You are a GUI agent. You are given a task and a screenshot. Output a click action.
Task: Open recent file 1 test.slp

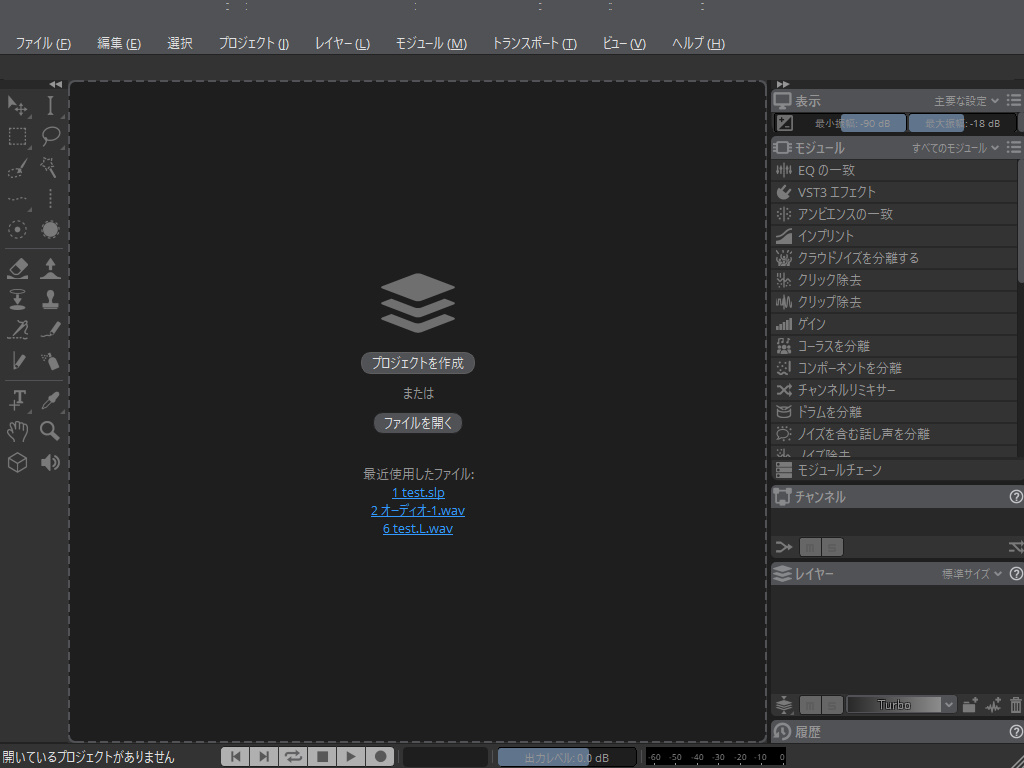pos(418,493)
